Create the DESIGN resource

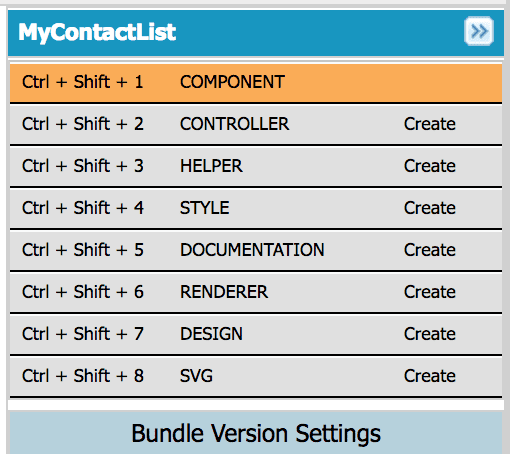429,334
